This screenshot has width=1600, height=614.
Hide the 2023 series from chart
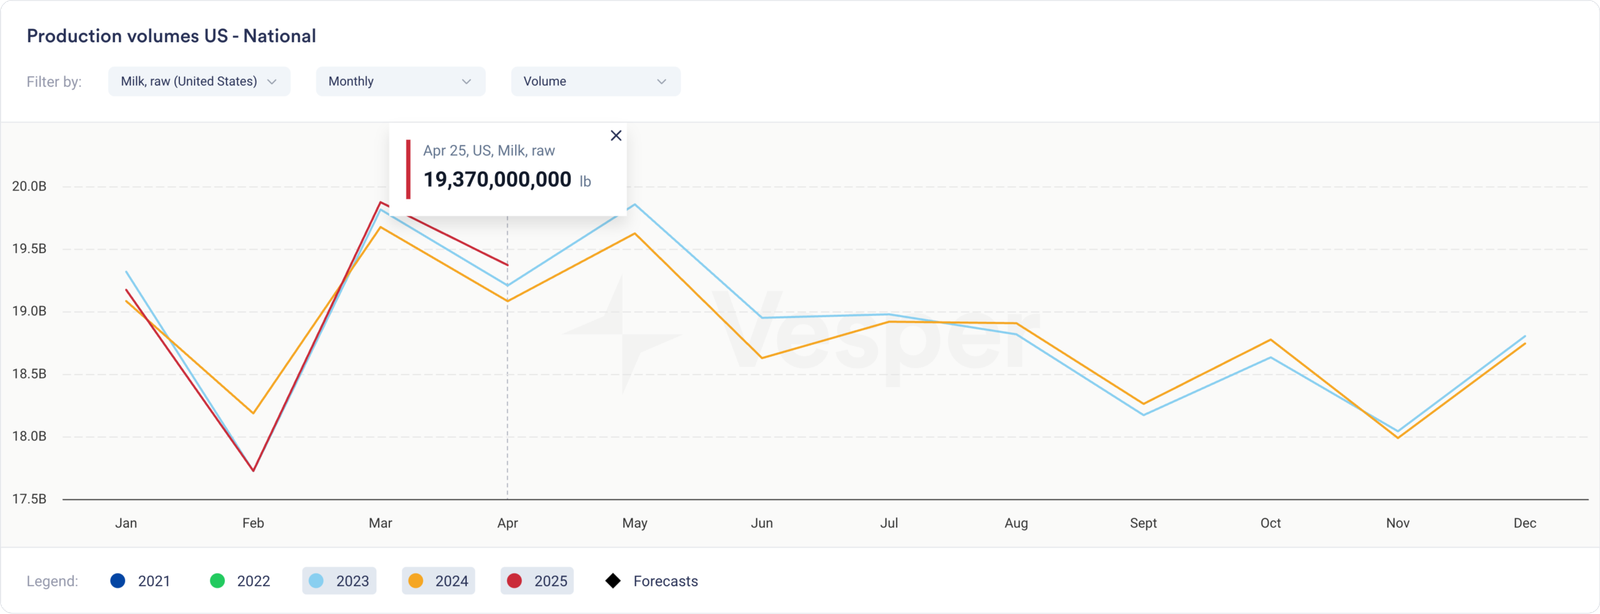340,581
